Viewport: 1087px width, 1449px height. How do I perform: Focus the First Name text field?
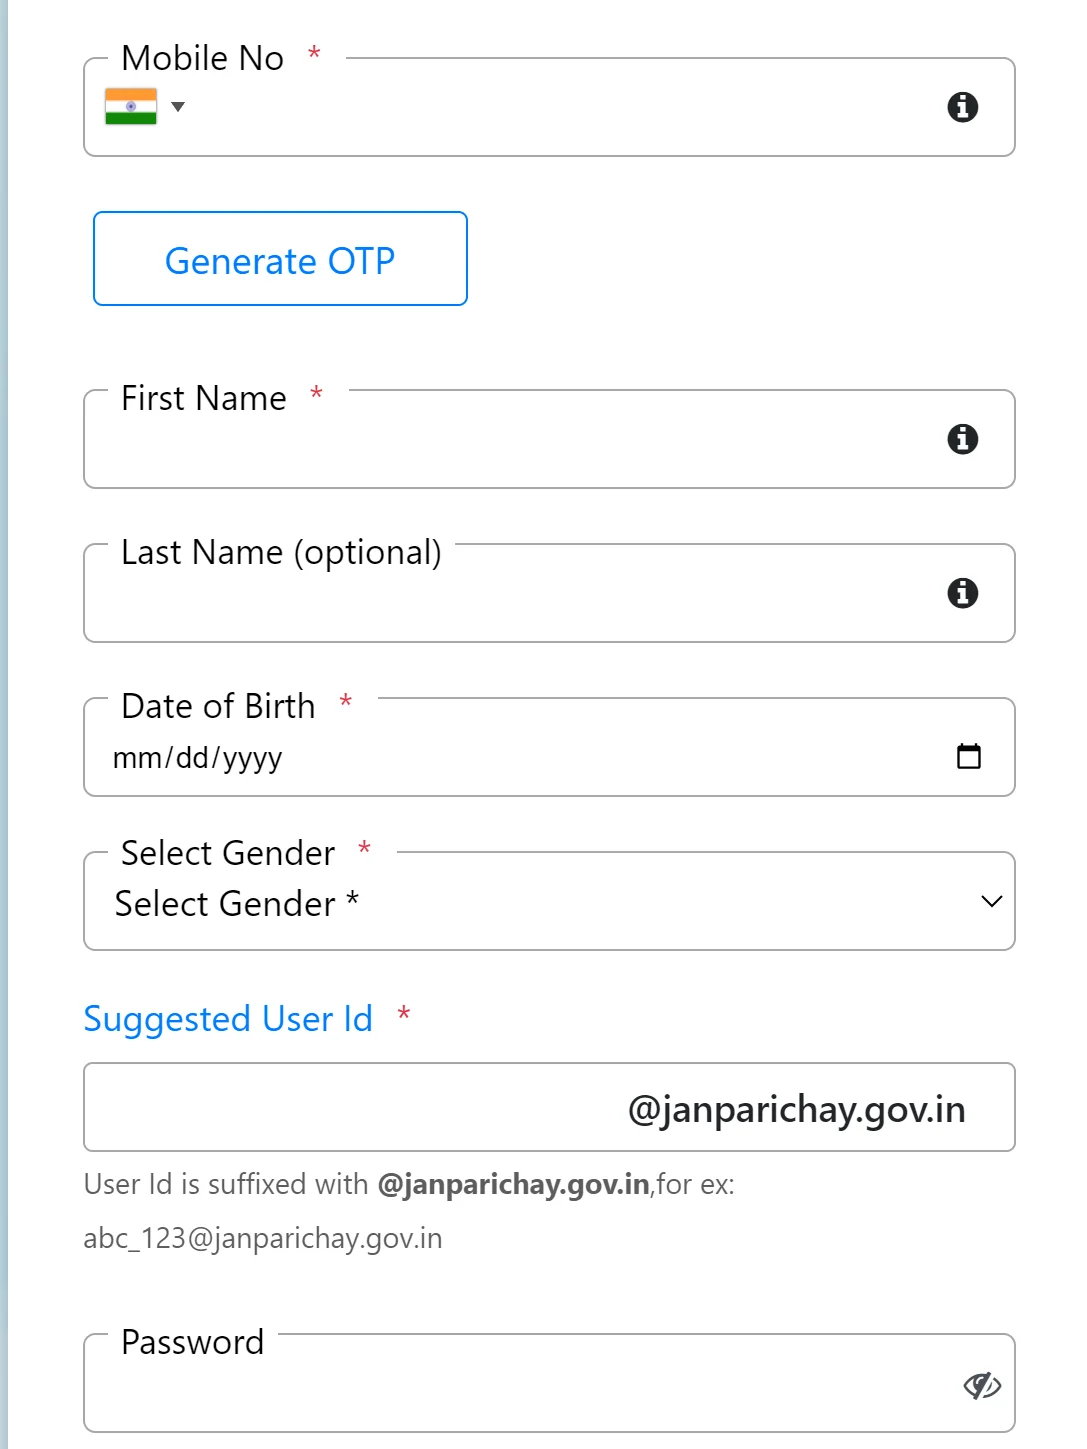pyautogui.click(x=520, y=442)
